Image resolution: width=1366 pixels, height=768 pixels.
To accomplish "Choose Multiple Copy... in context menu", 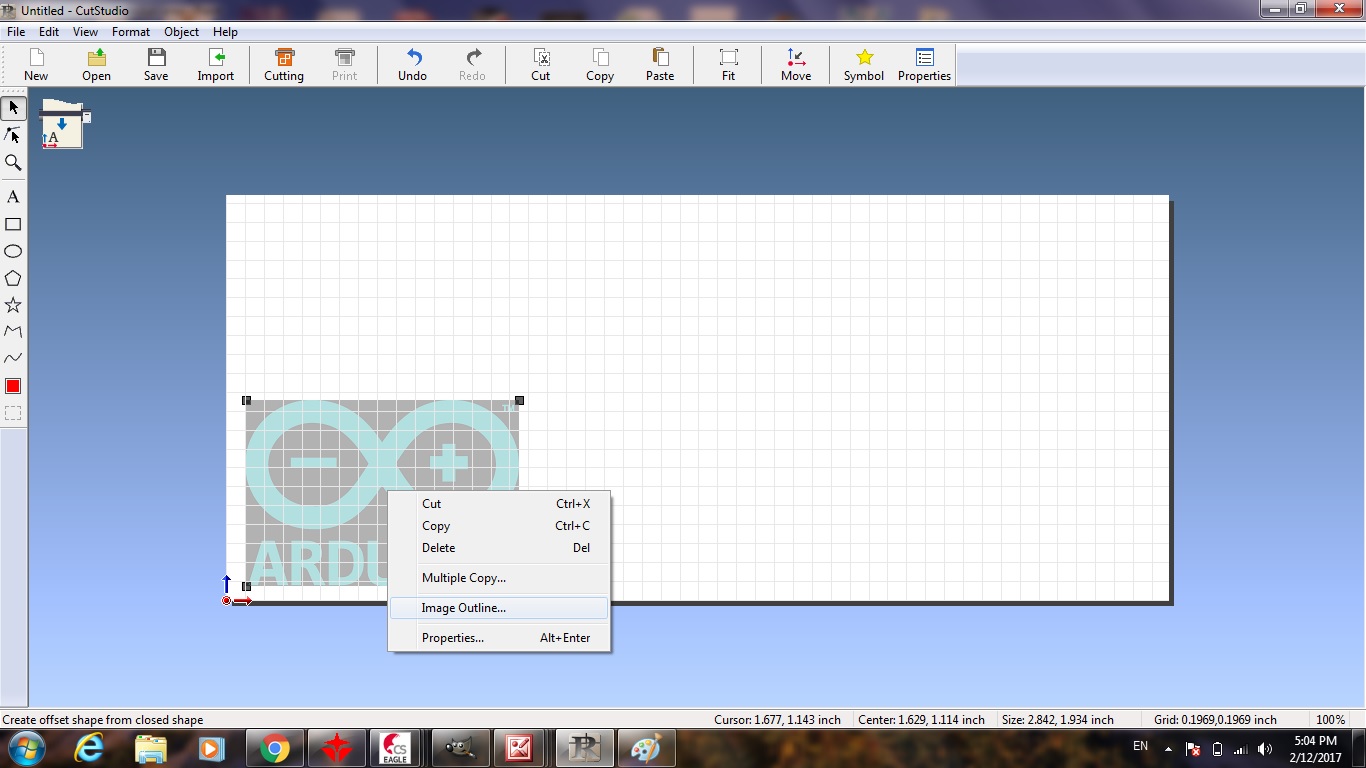I will (x=499, y=578).
